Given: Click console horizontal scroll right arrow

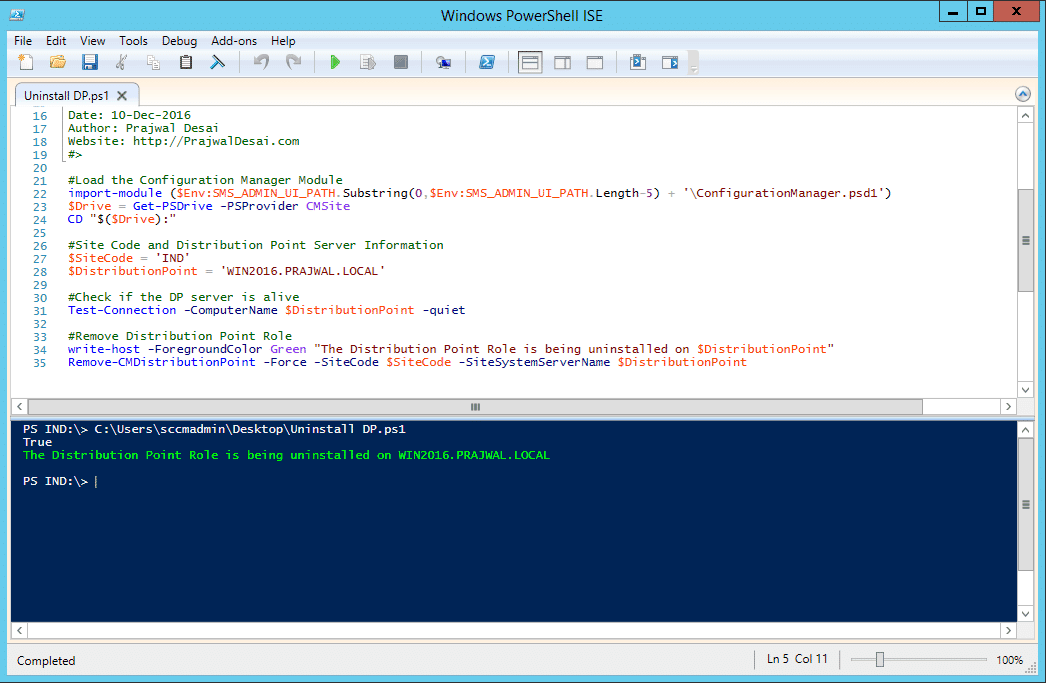Looking at the screenshot, I should point(1008,630).
